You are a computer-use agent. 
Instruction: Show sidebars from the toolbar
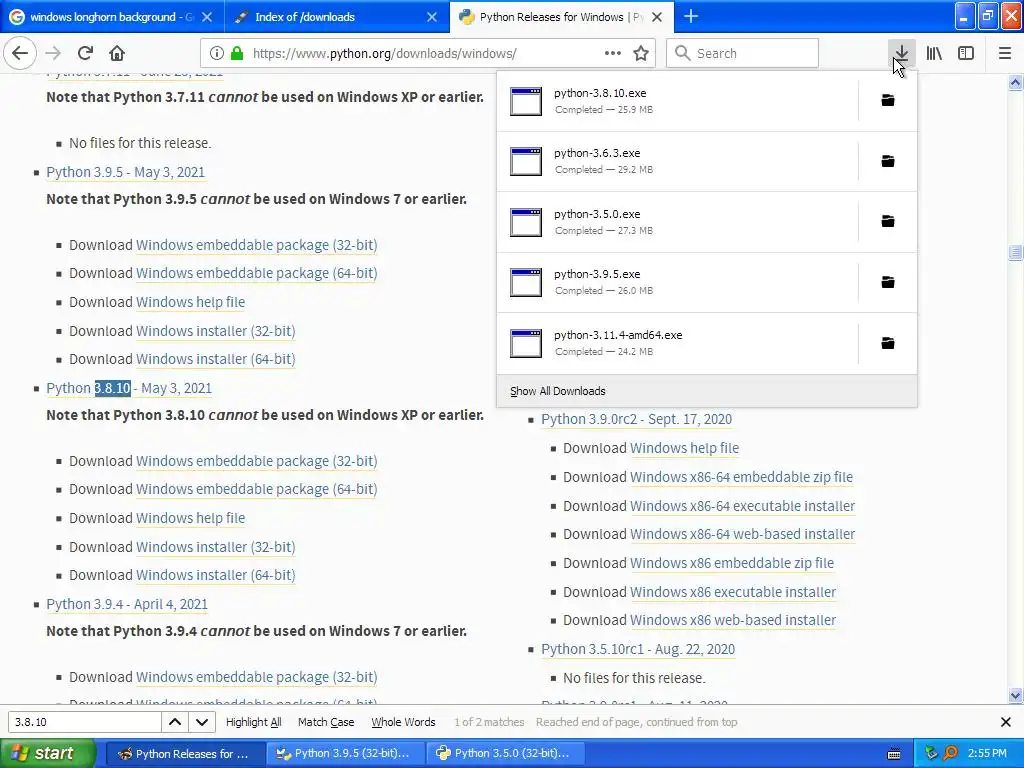click(966, 53)
